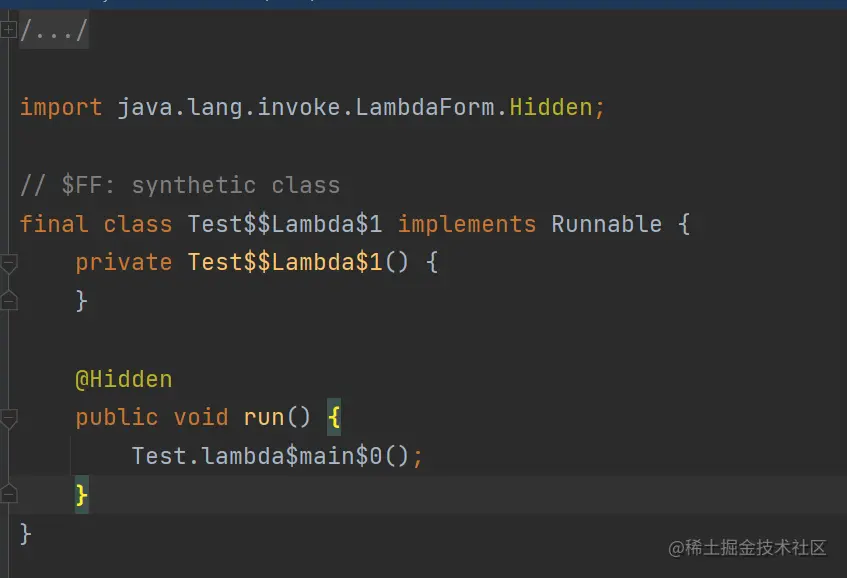
Task: Click fold end marker after run() body
Action: [x=9, y=494]
